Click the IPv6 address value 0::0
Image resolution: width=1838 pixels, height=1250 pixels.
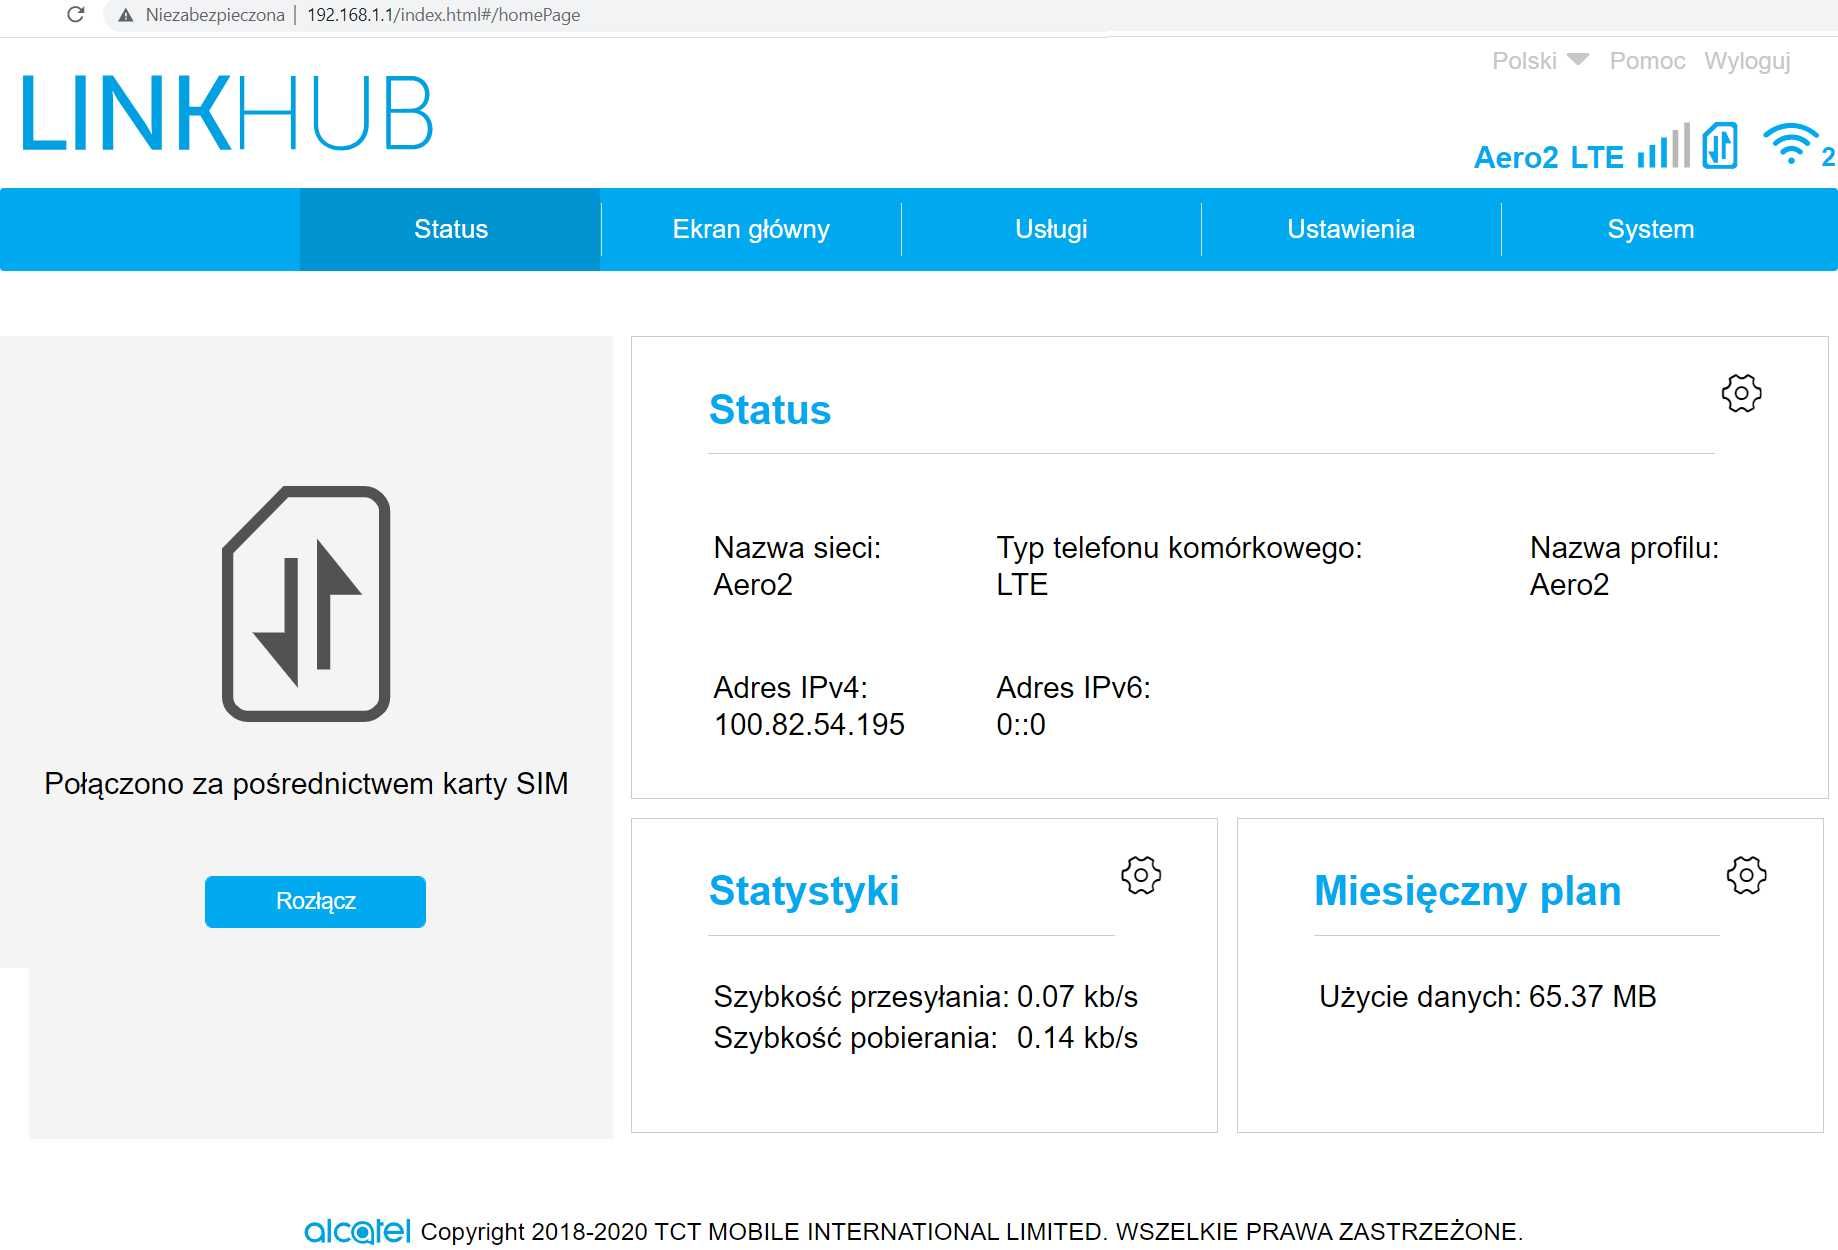(x=1021, y=724)
